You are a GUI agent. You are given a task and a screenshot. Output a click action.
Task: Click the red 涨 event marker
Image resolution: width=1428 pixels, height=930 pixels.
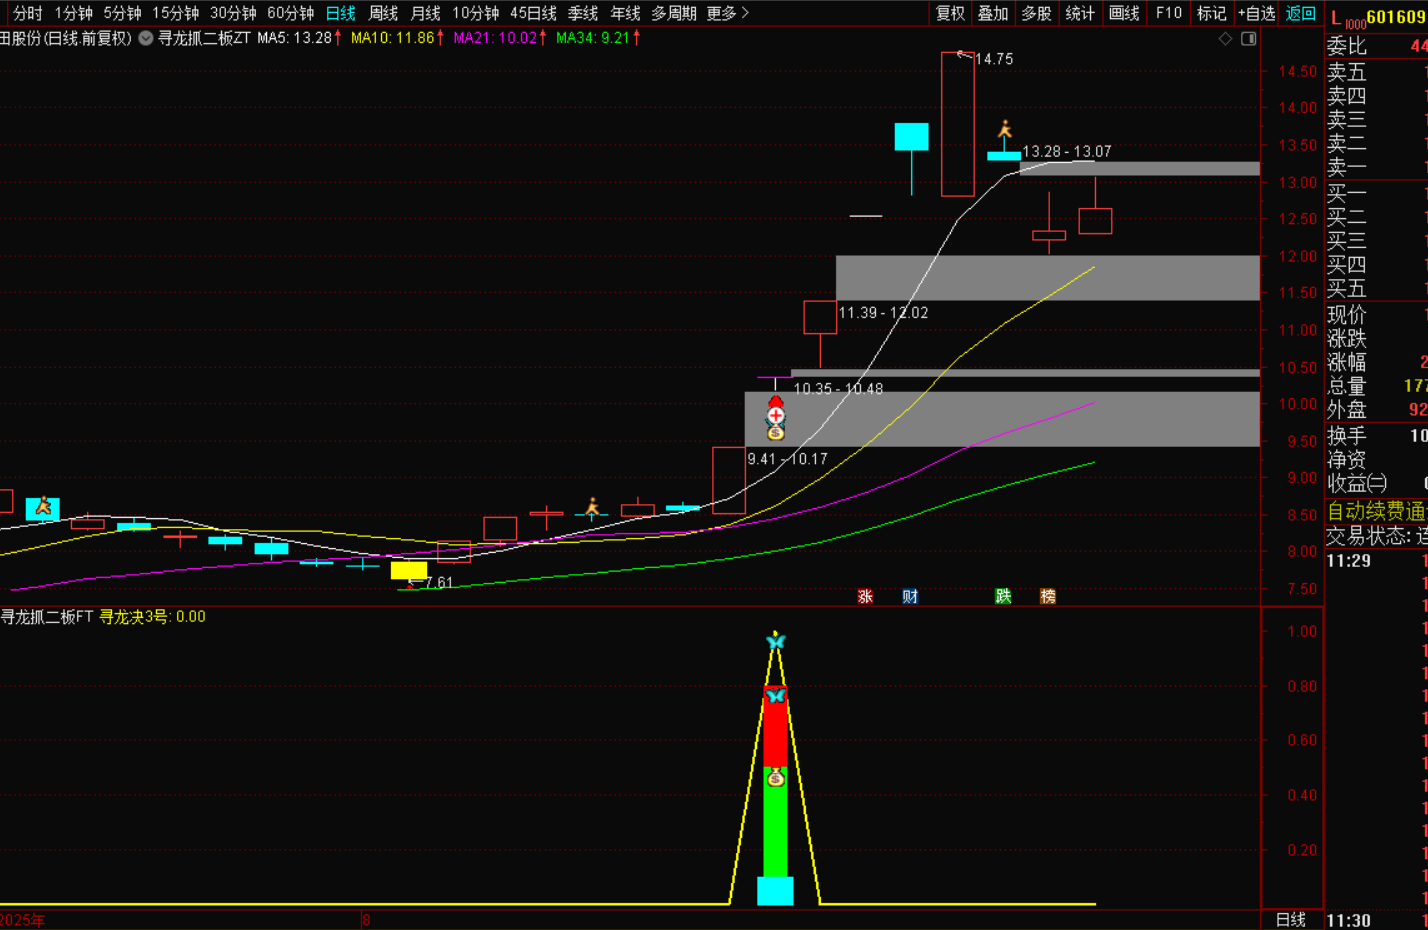(865, 597)
